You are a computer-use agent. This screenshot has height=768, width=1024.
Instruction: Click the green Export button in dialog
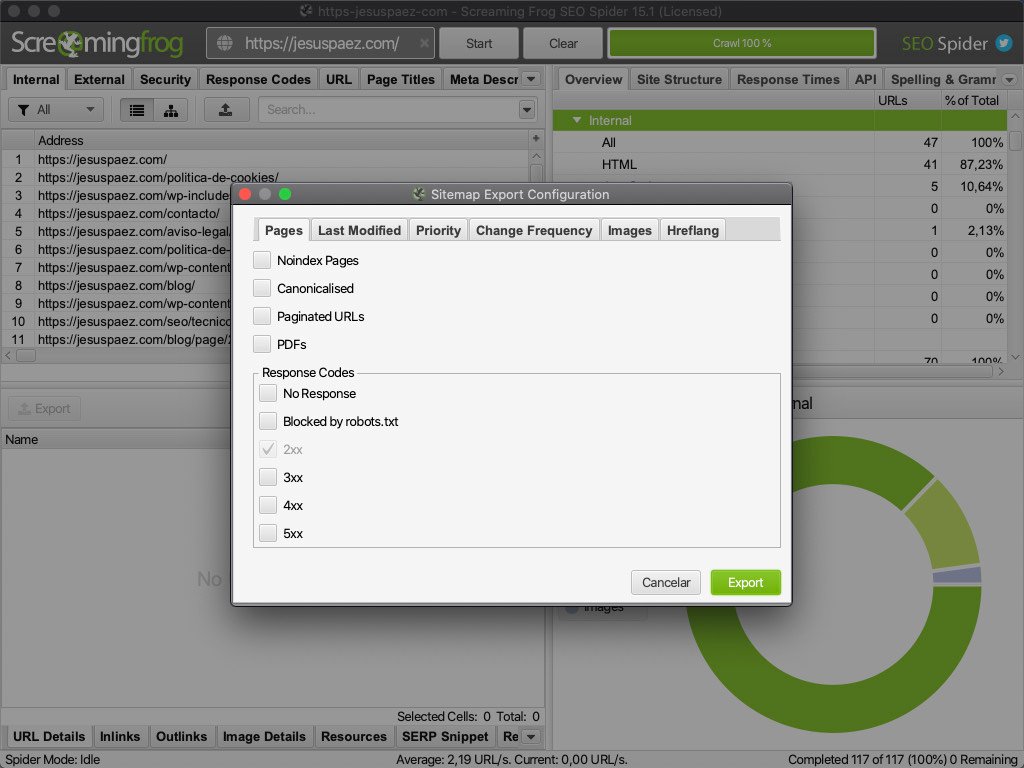(x=745, y=582)
